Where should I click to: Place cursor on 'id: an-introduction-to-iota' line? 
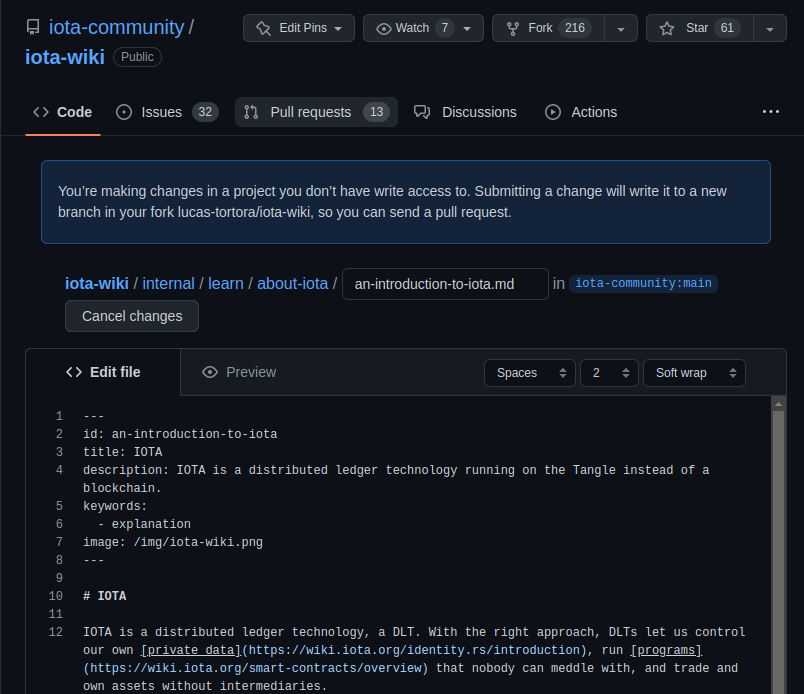[180, 434]
